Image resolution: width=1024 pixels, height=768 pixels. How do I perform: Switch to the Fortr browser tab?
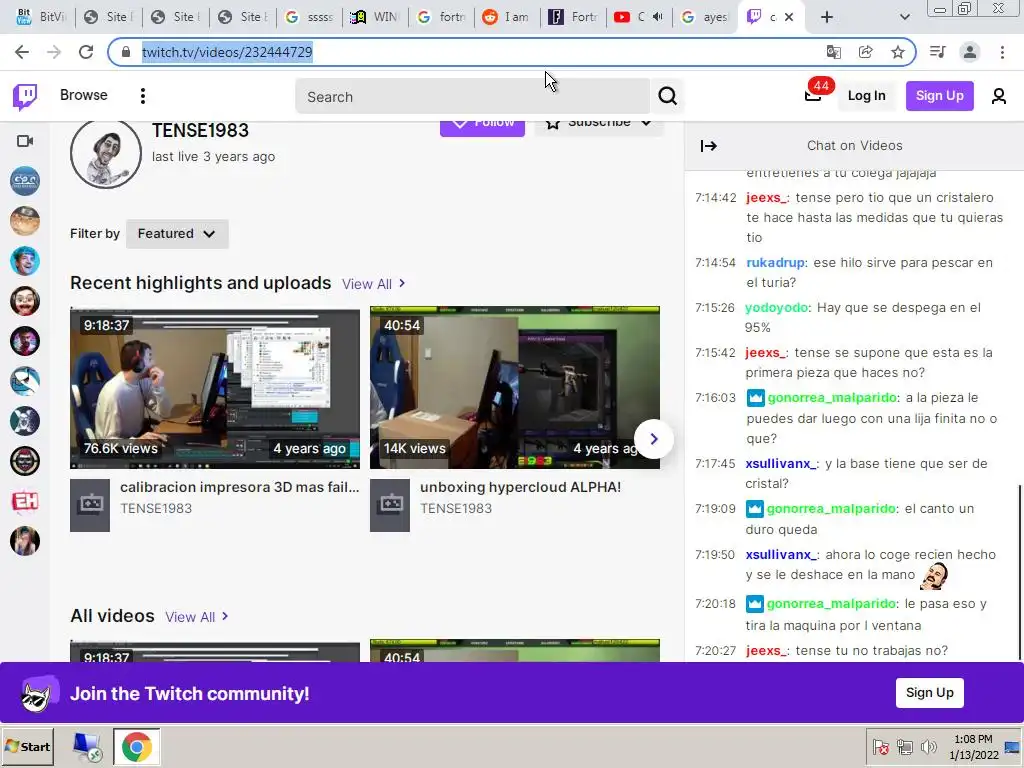click(572, 17)
